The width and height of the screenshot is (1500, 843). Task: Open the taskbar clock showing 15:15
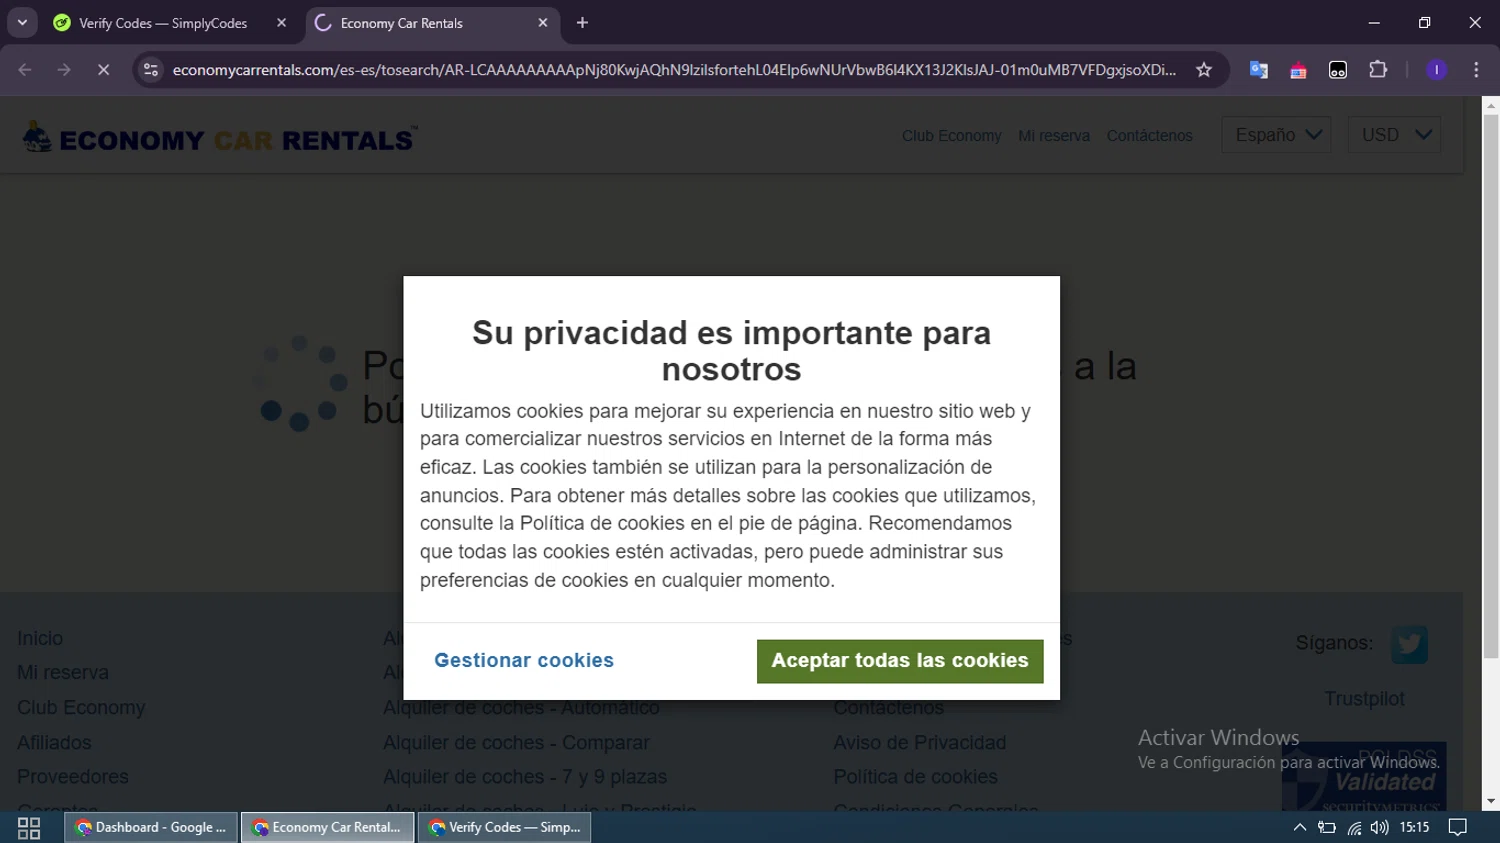coord(1414,828)
